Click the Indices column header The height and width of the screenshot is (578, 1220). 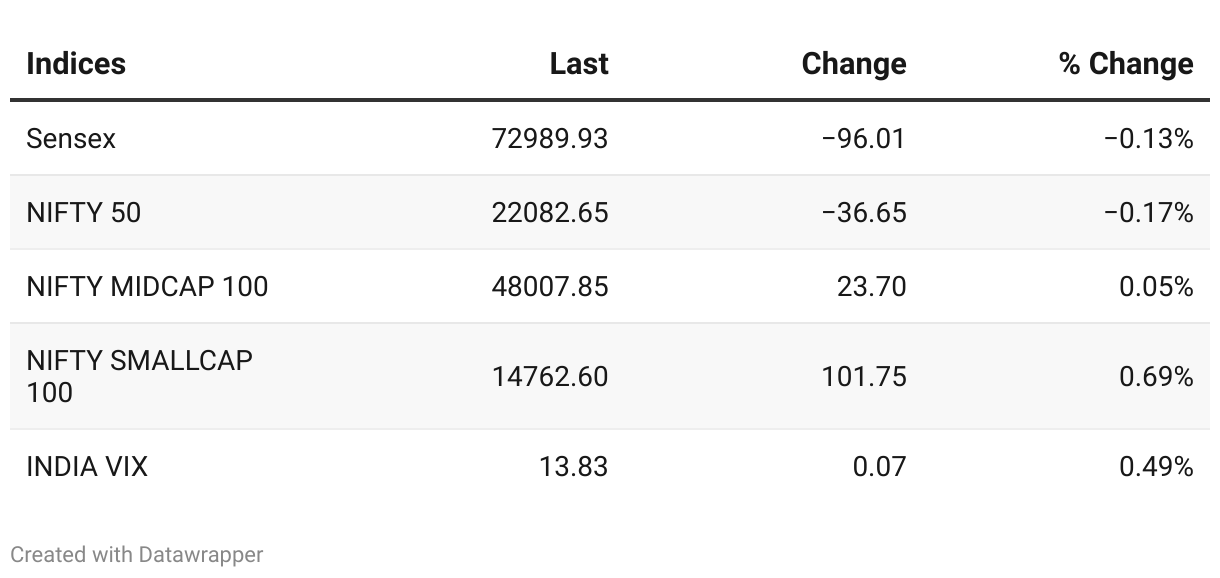(76, 64)
